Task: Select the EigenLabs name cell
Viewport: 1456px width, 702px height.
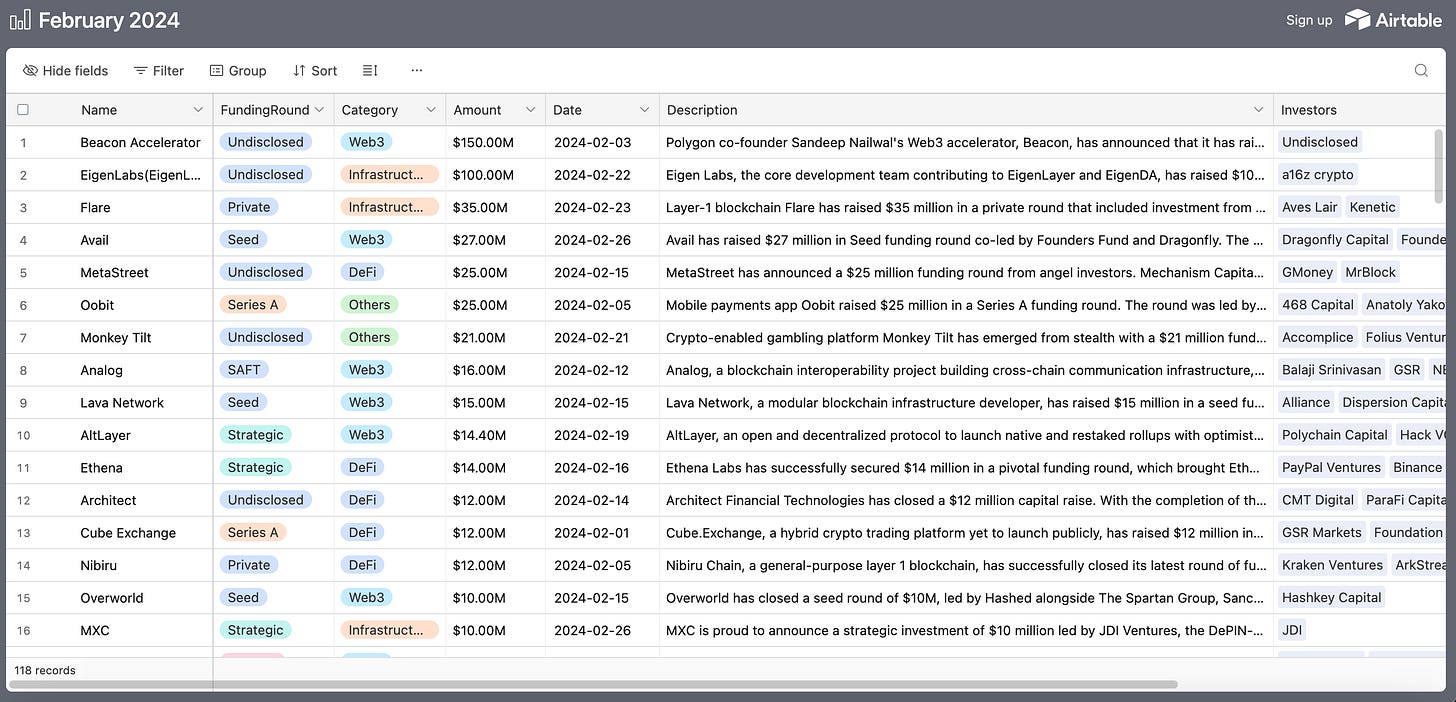Action: click(x=140, y=175)
